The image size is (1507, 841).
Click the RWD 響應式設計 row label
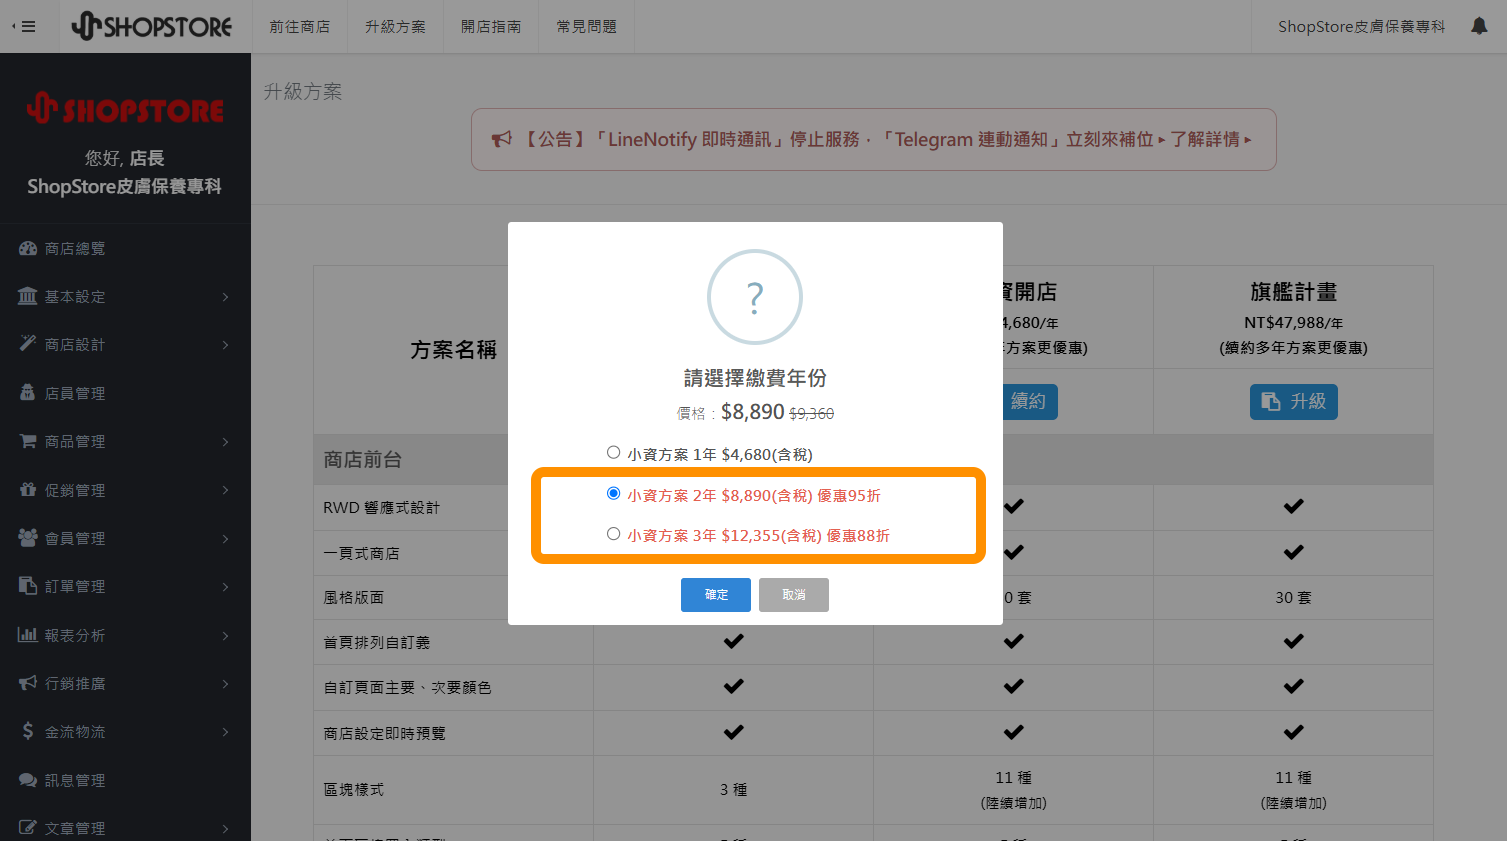(x=382, y=508)
